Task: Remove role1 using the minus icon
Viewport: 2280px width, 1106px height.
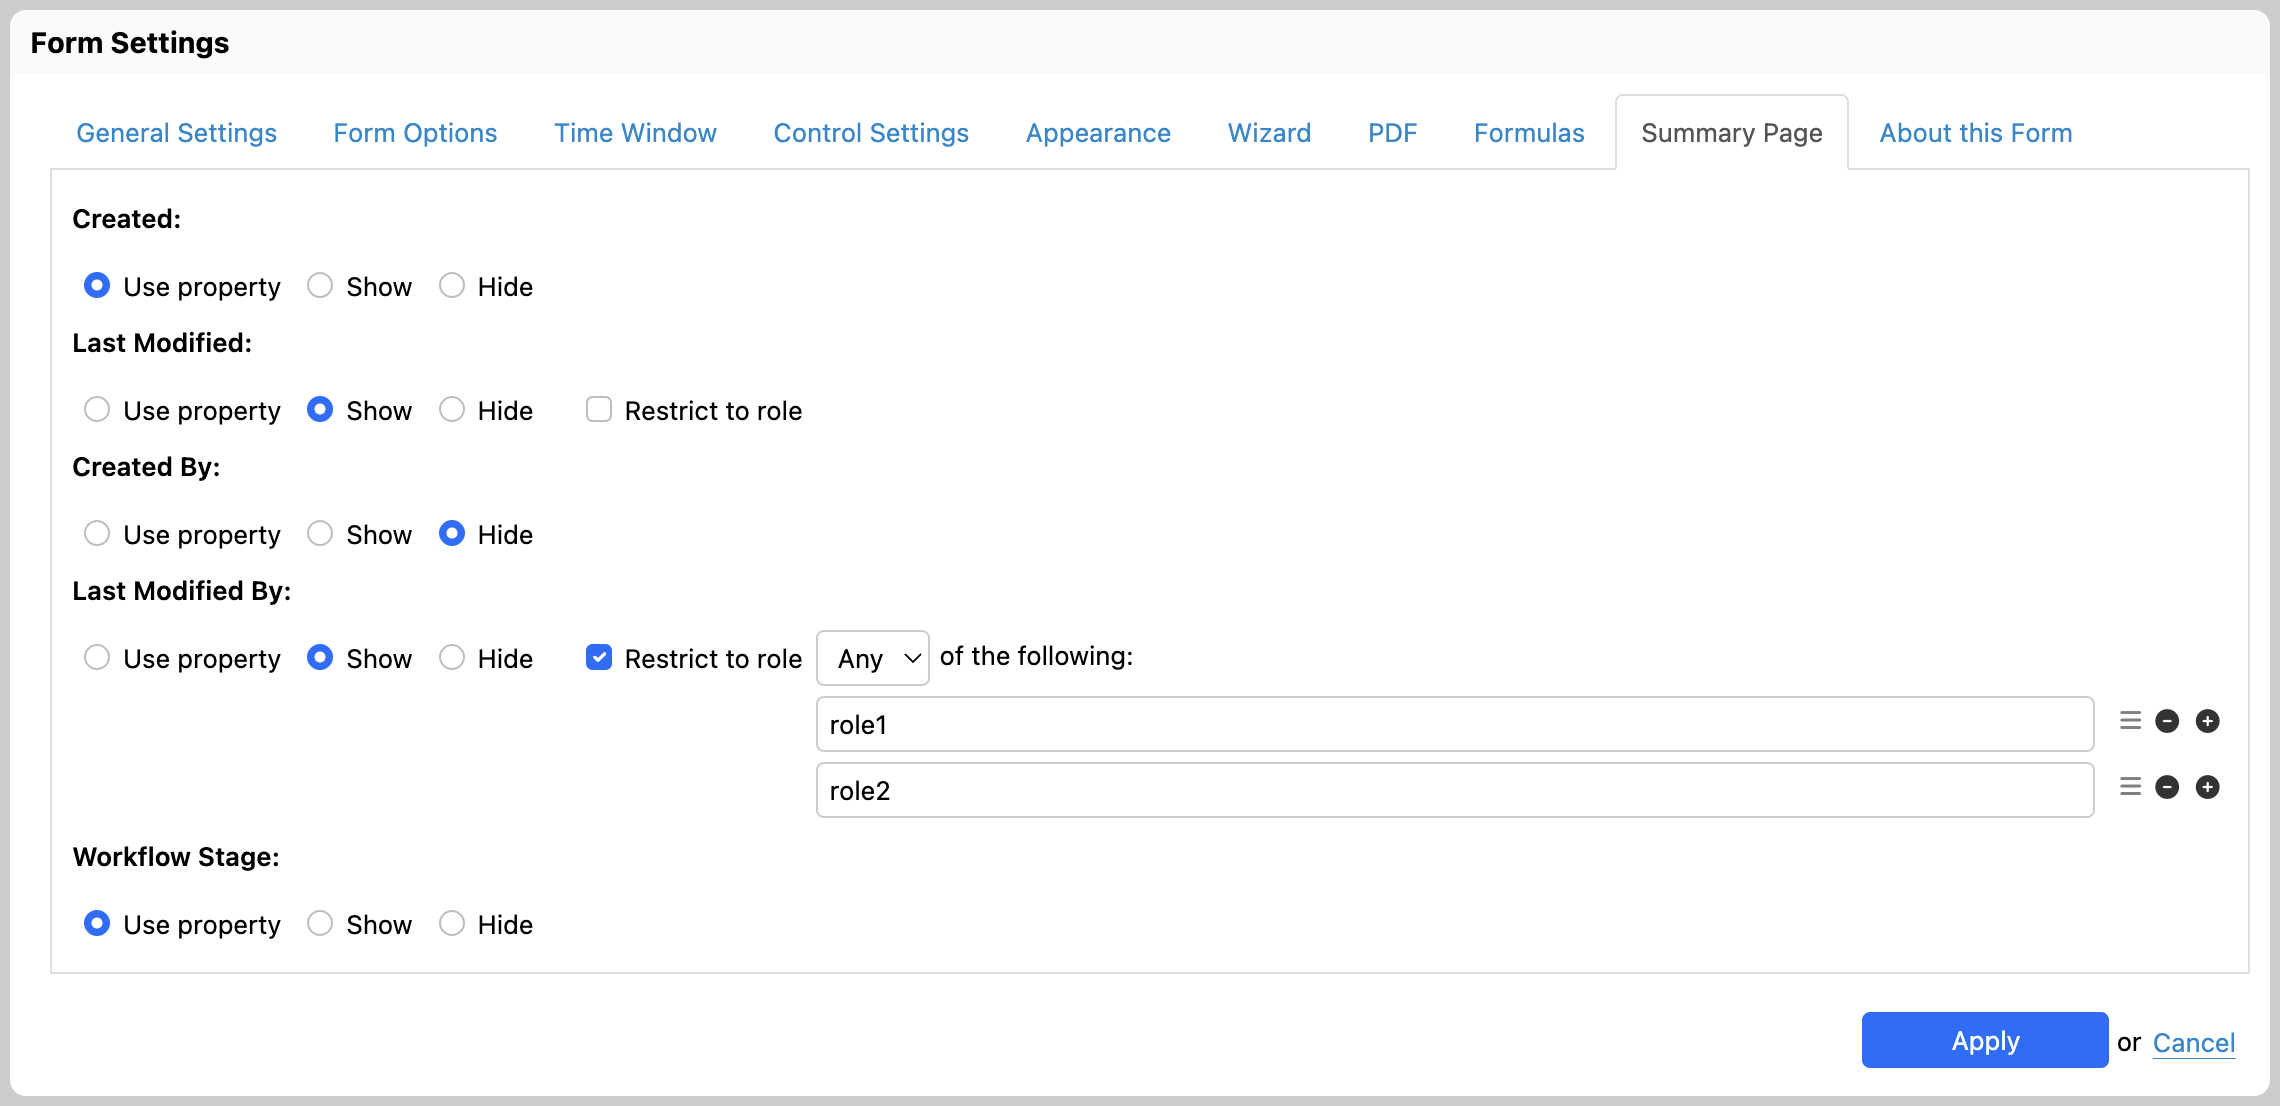Action: (2167, 721)
